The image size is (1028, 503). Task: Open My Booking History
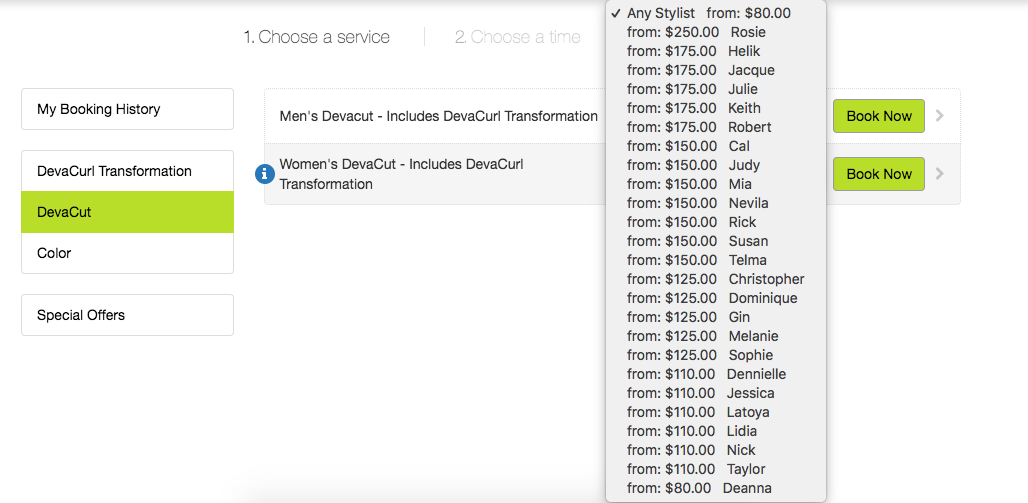click(127, 109)
